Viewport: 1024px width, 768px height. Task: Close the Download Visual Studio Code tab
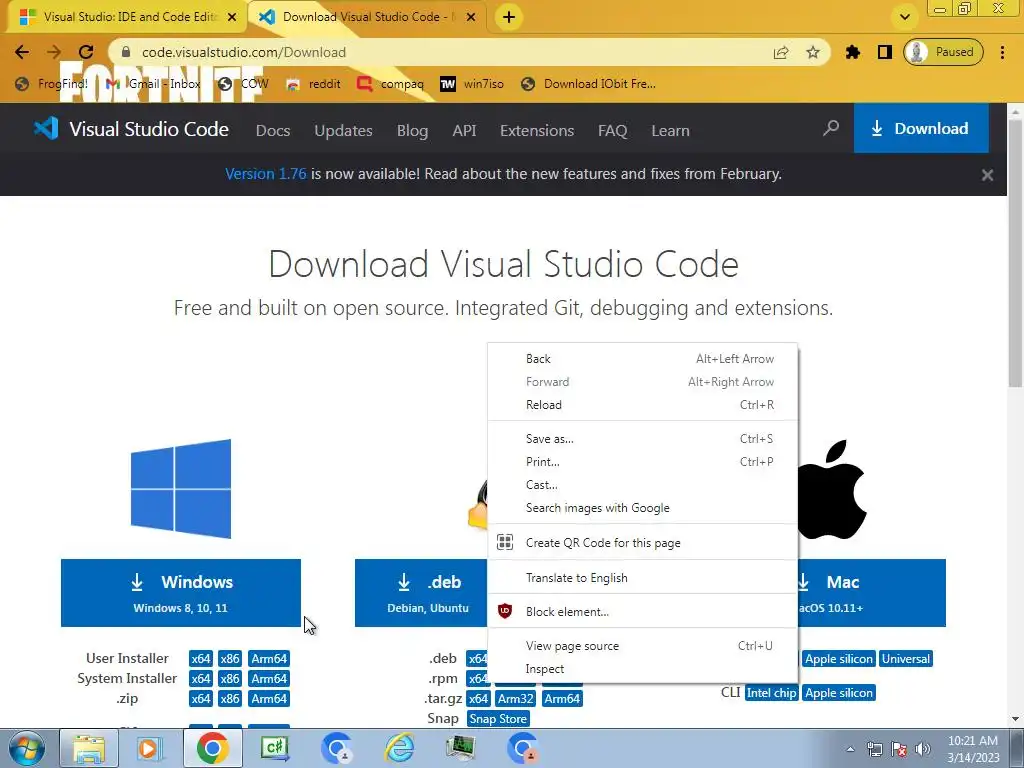[471, 17]
